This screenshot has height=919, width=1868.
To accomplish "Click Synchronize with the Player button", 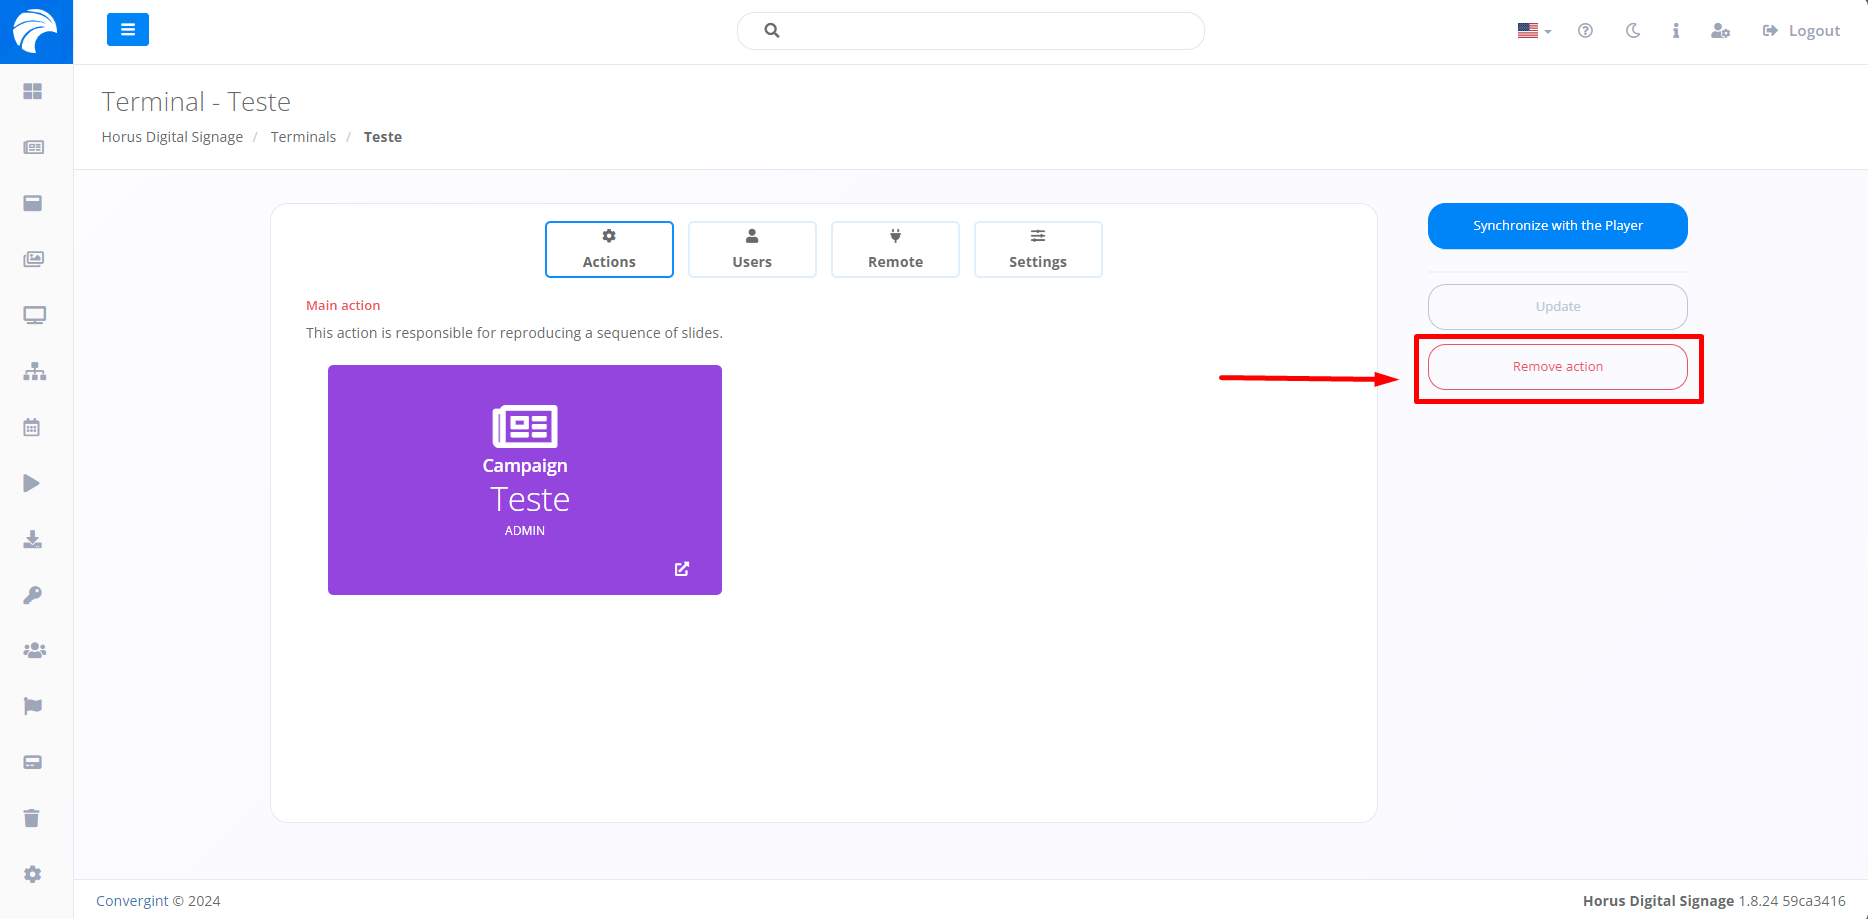I will click(x=1557, y=226).
